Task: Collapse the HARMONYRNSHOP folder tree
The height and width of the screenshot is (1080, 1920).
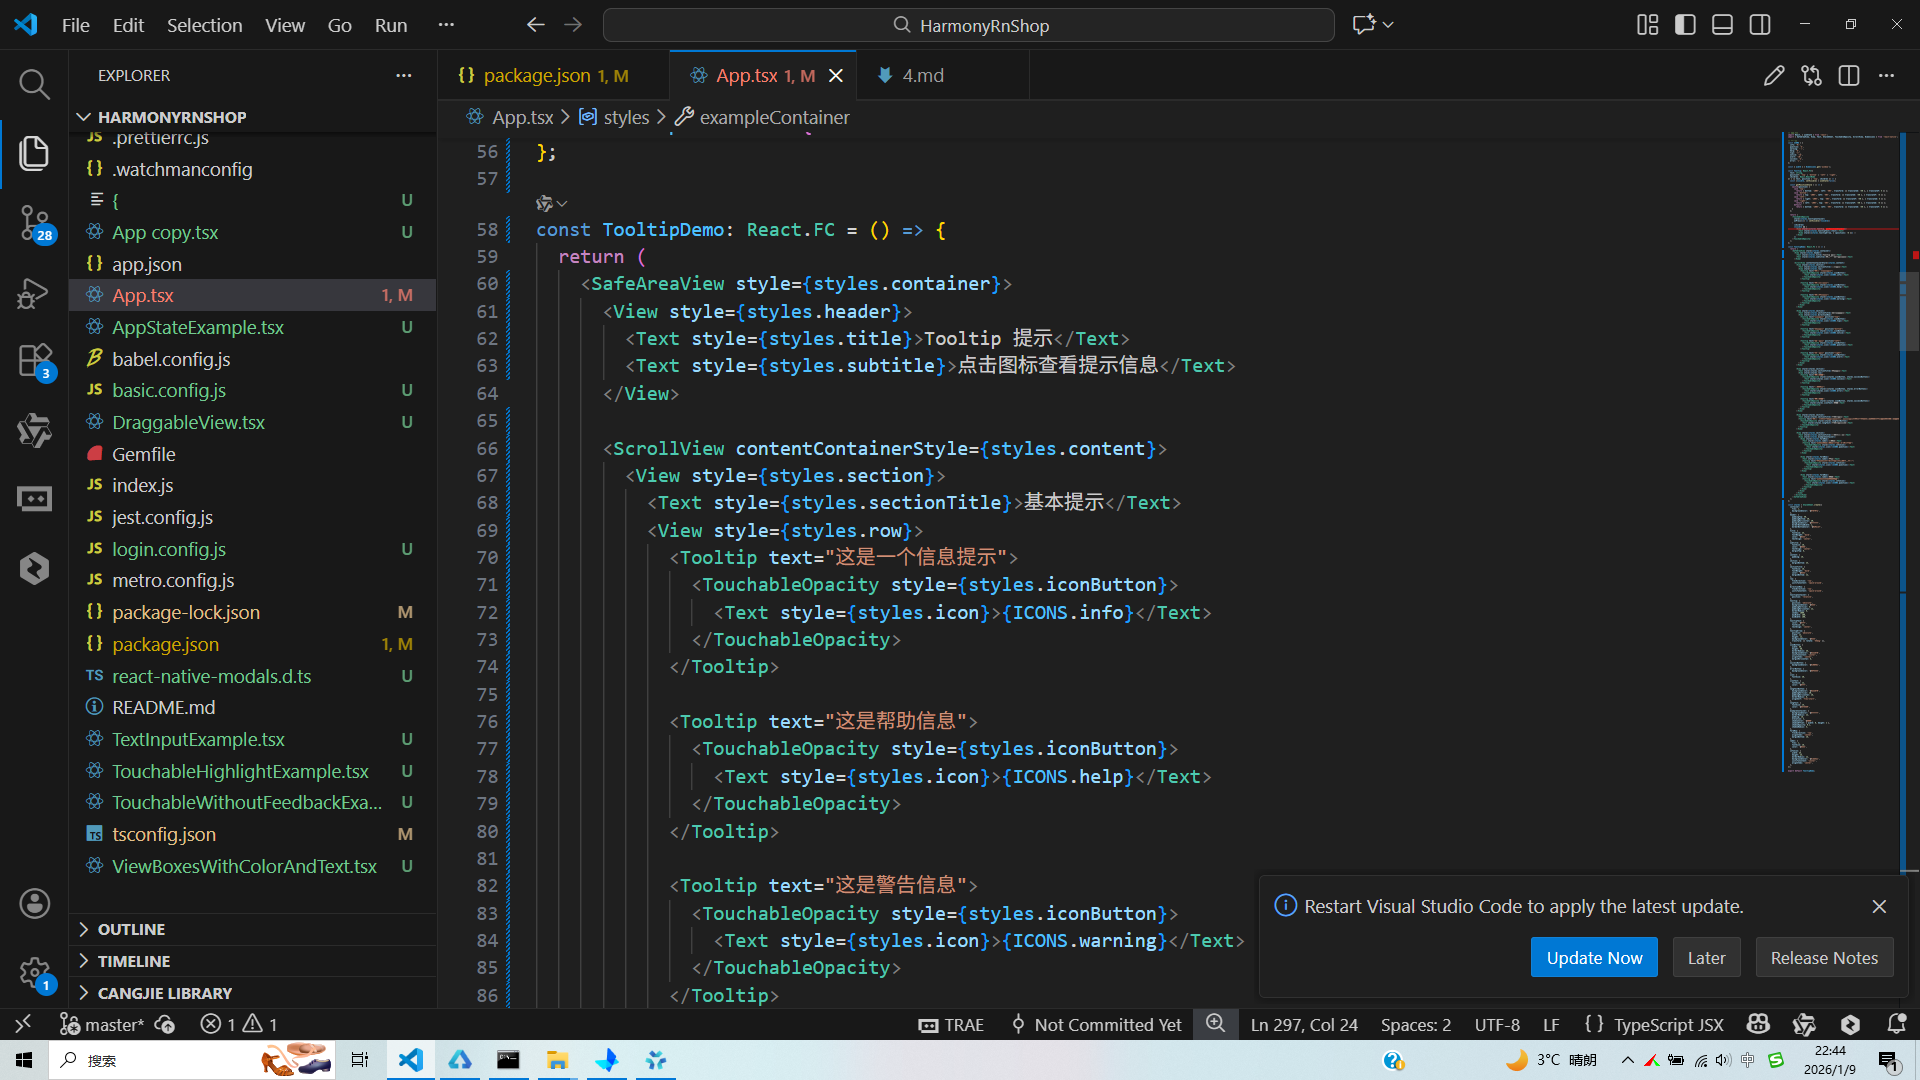Action: (171, 117)
